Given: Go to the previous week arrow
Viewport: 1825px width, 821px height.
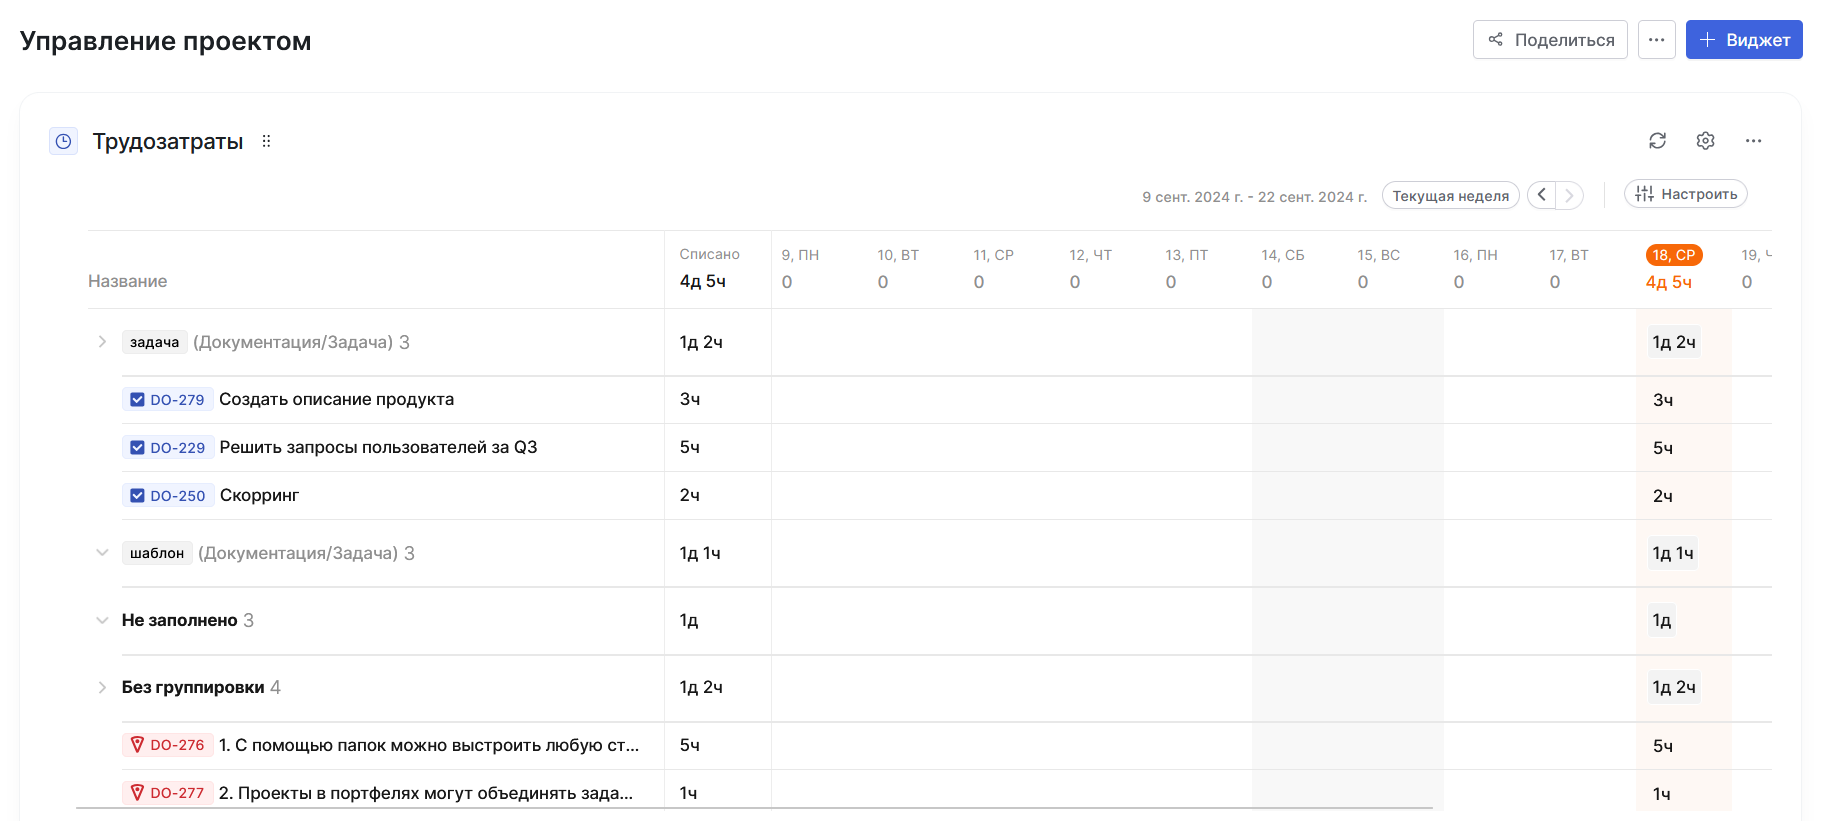Looking at the screenshot, I should (x=1542, y=195).
